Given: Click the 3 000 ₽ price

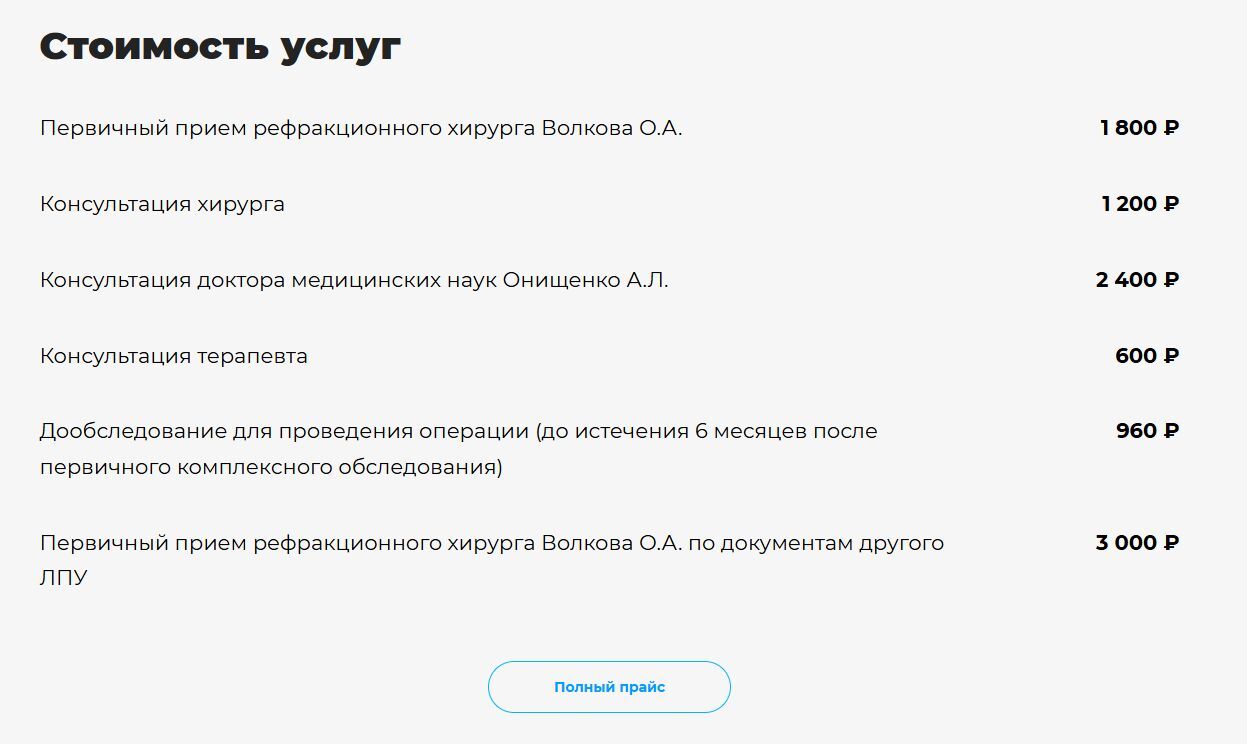Looking at the screenshot, I should [1138, 543].
